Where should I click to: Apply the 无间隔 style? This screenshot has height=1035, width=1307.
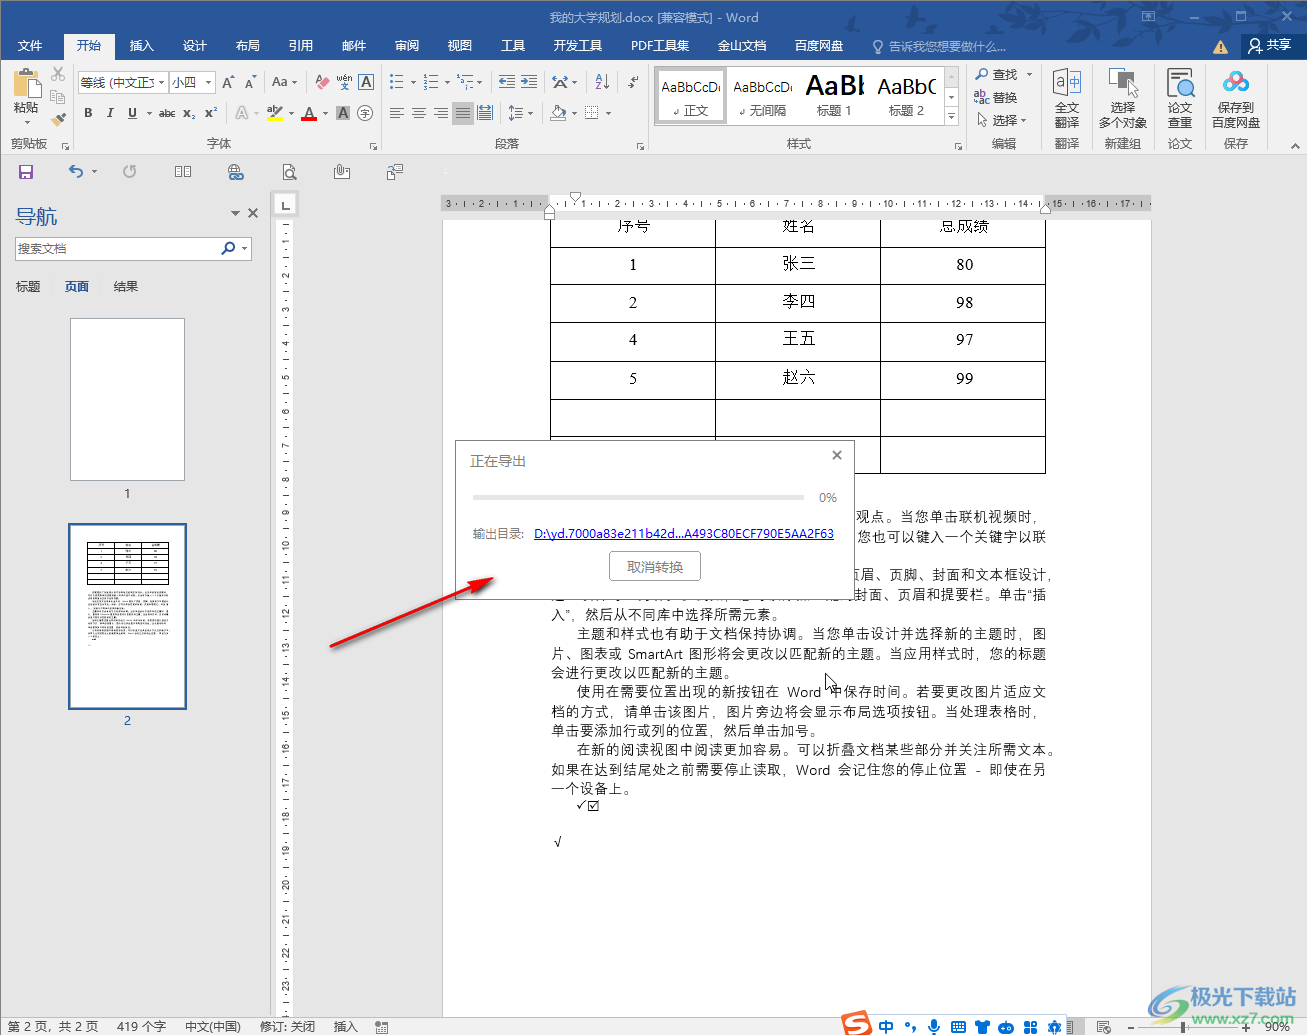pos(763,96)
